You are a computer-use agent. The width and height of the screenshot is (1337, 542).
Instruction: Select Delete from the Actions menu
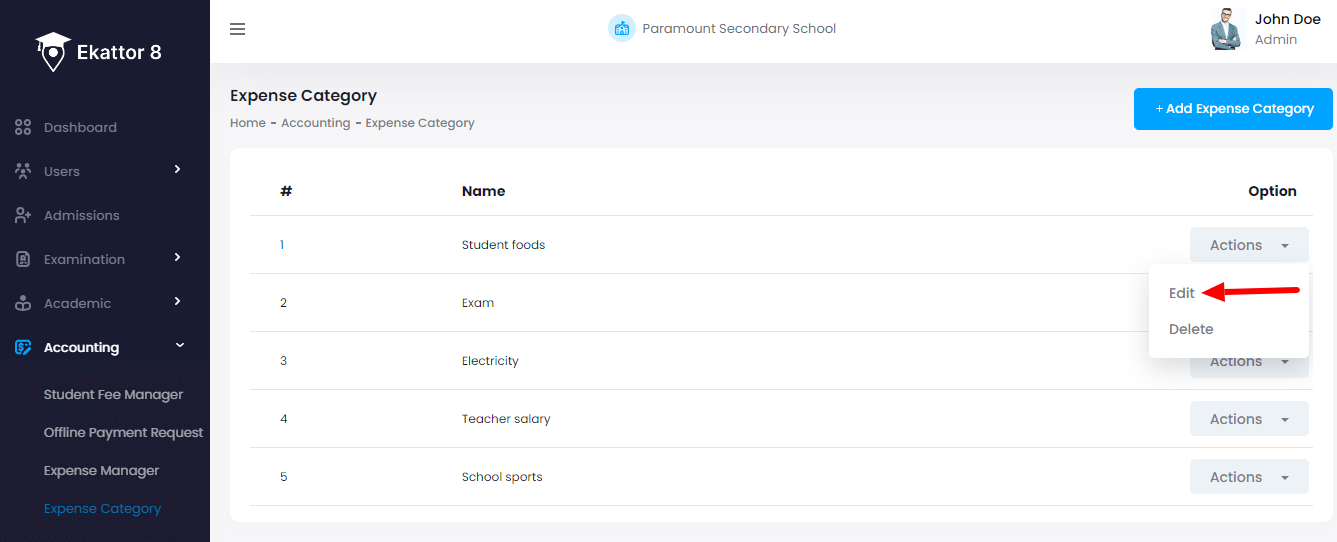tap(1191, 329)
